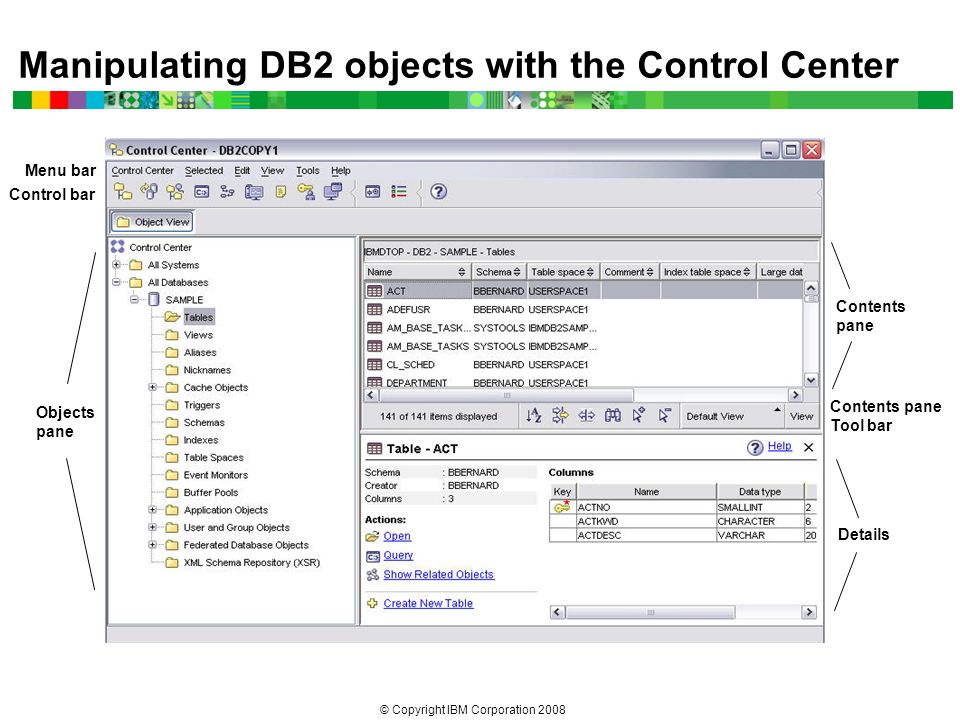Sort by the Schema column header

(498, 272)
